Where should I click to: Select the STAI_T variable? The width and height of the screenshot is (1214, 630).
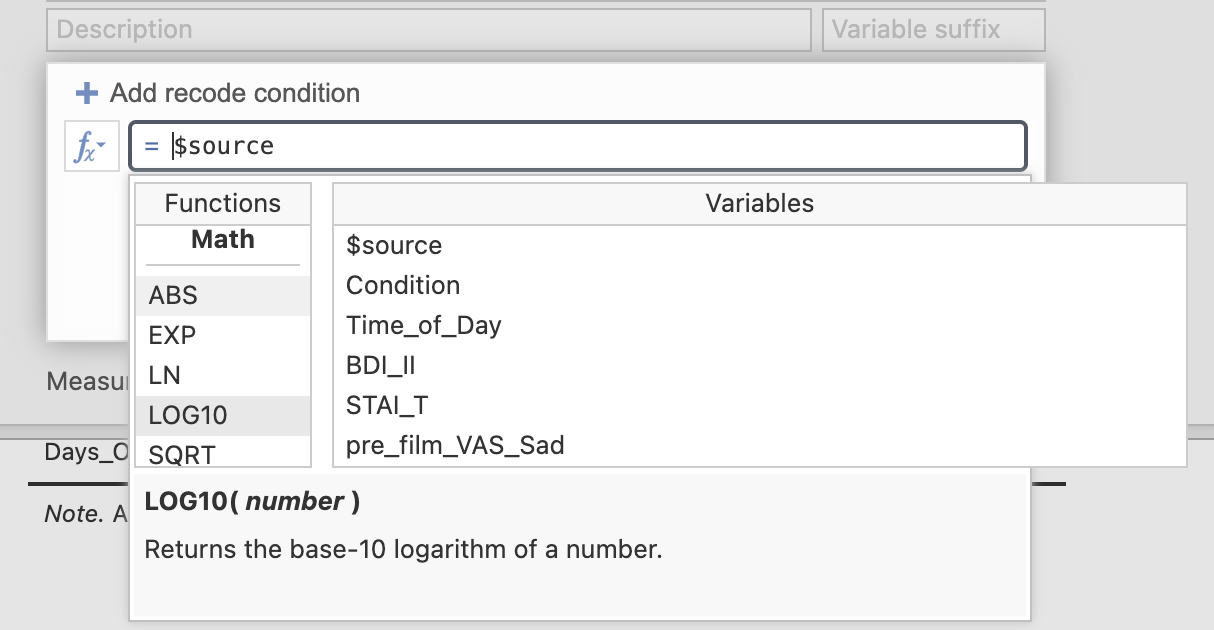(x=759, y=405)
